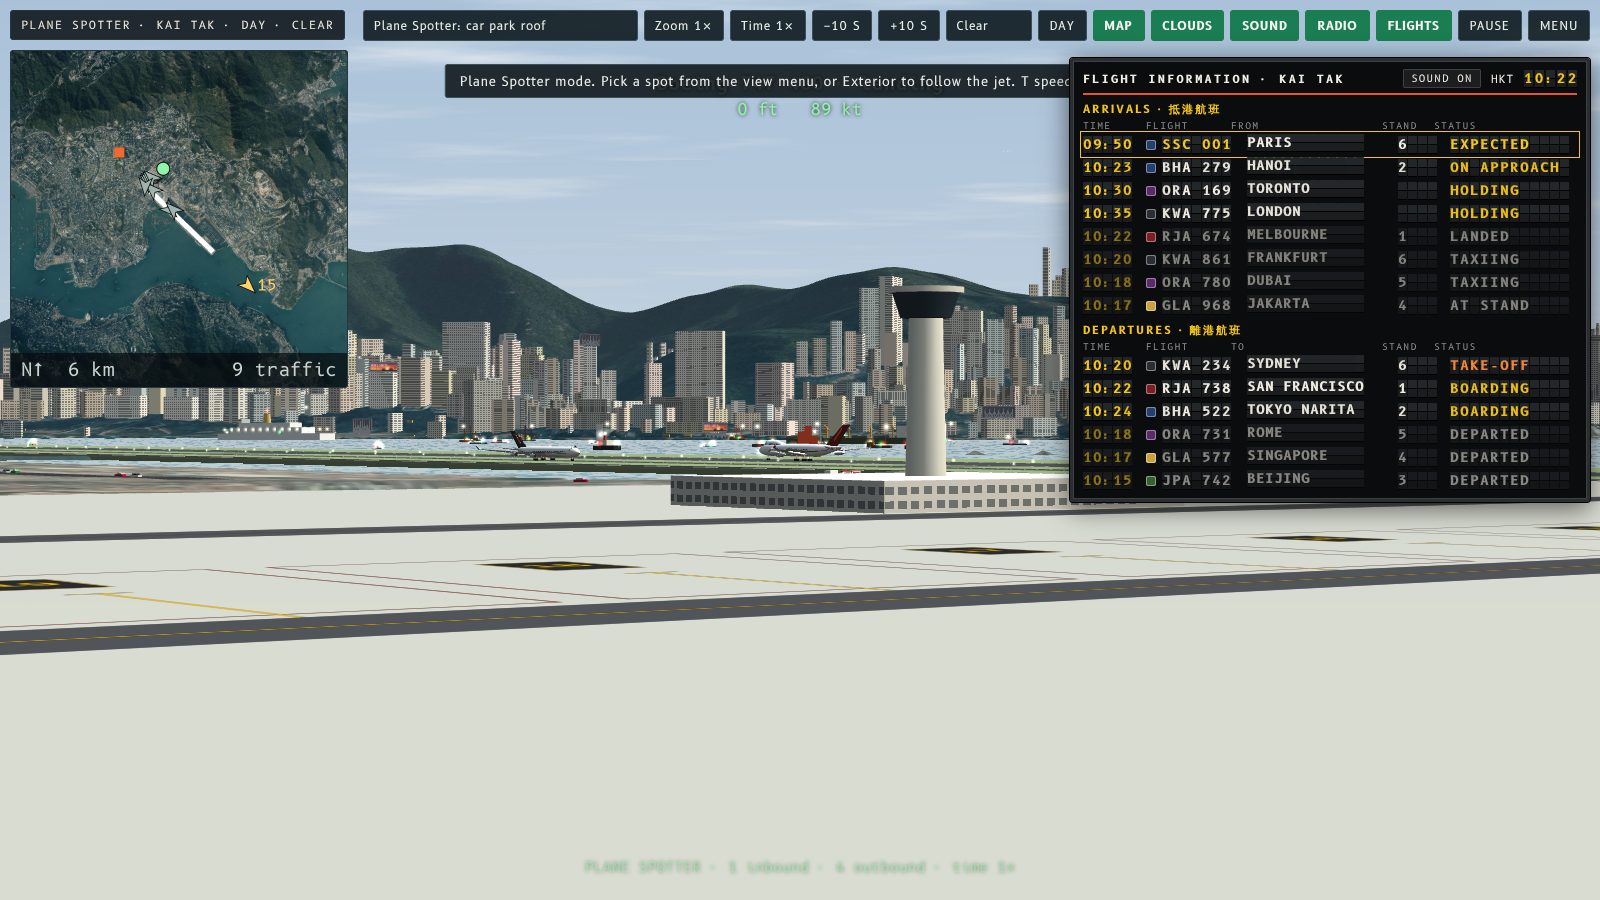Toggle the DAY time-of-day button
The image size is (1600, 900).
[x=1062, y=25]
